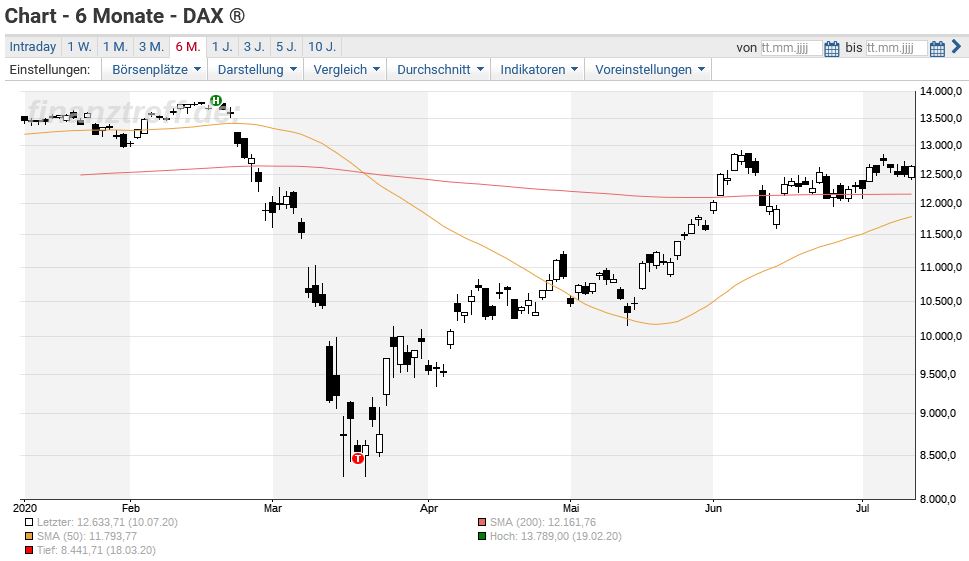Screen dimensions: 969x561
Task: Click the green Hoch legend swatch
Action: tap(482, 536)
